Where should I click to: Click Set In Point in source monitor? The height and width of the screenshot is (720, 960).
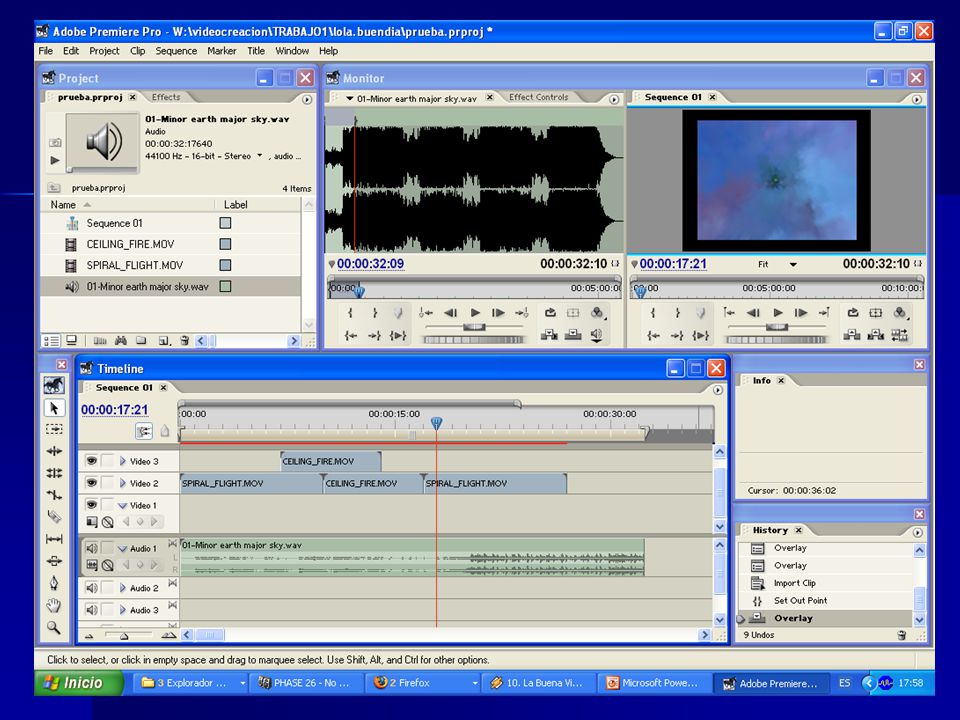[350, 313]
